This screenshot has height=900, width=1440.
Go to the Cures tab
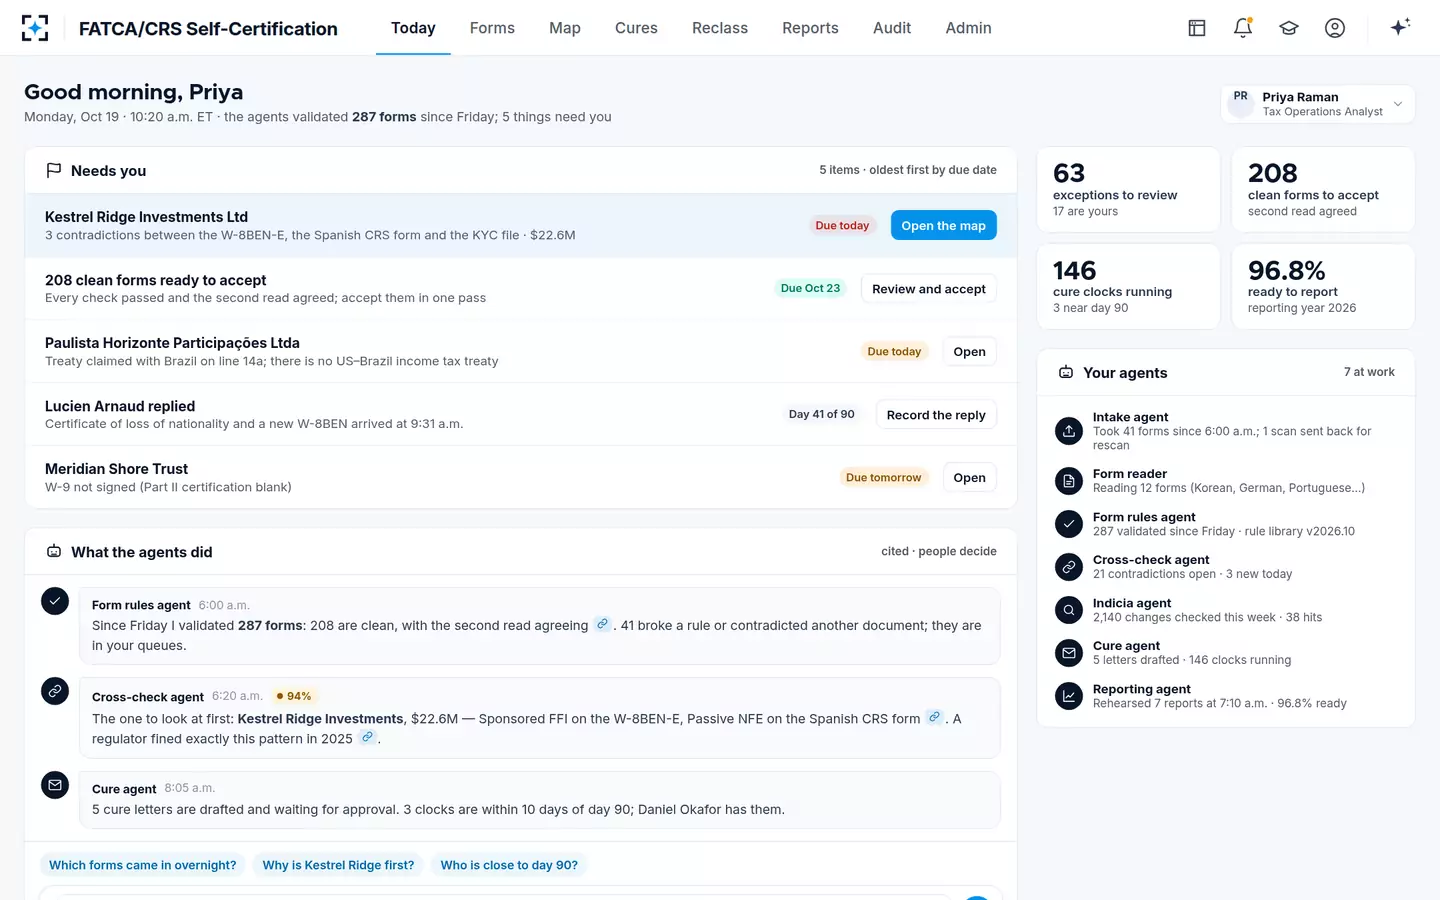(636, 28)
